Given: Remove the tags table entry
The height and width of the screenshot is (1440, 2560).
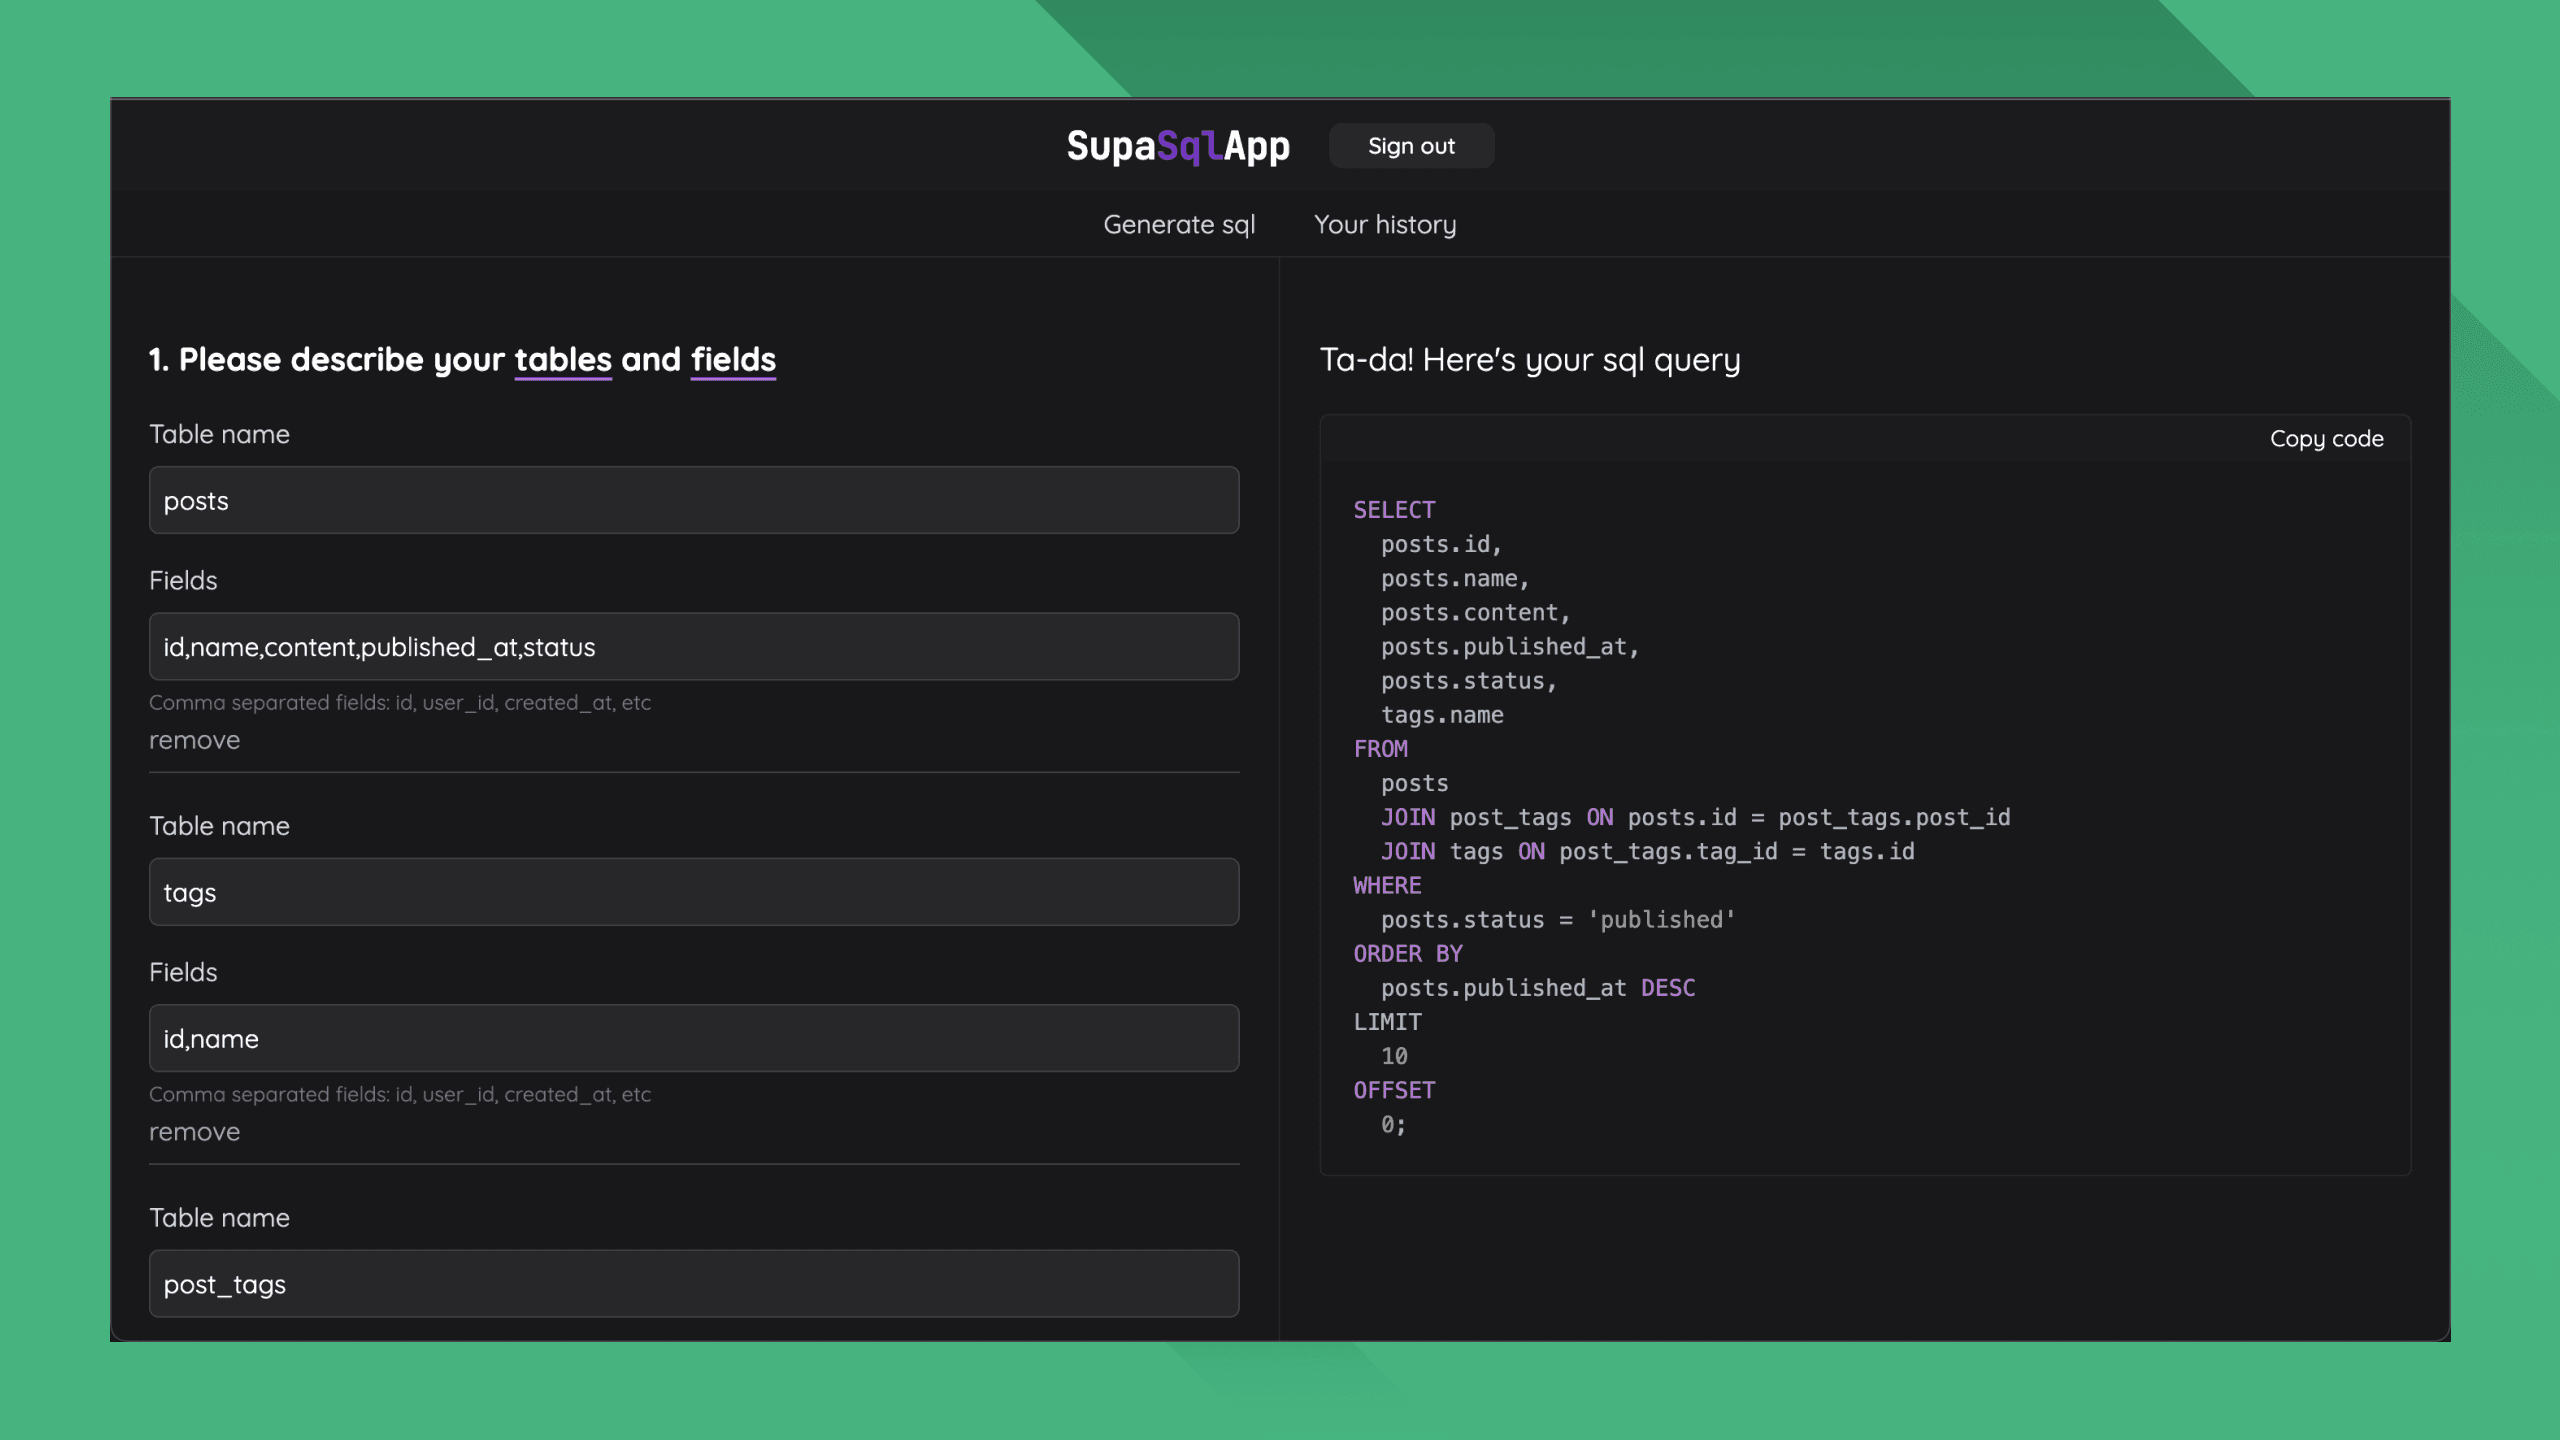Looking at the screenshot, I should coord(194,1132).
